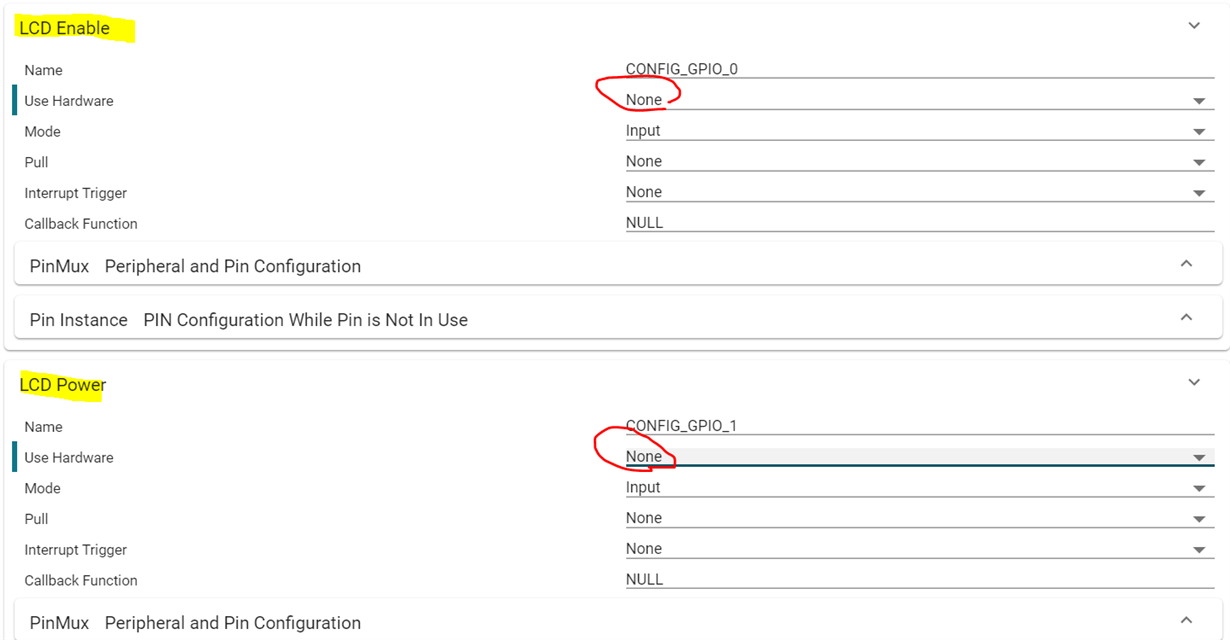1230x640 pixels.
Task: Open Mode dropdown under LCD Power
Action: click(920, 488)
